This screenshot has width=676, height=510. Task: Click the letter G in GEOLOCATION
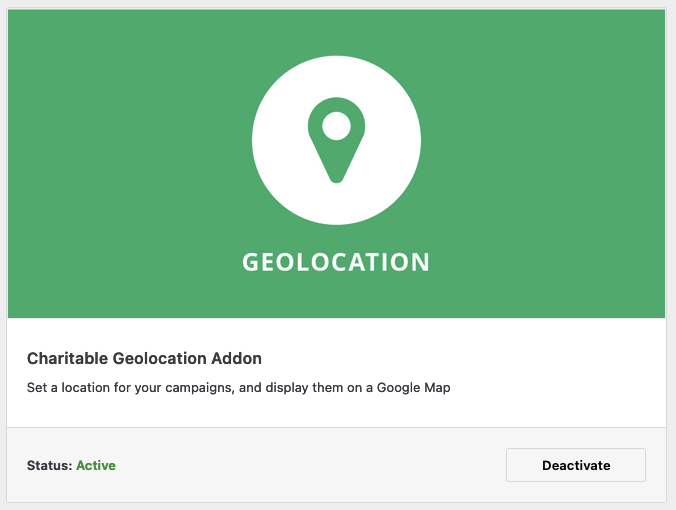[x=250, y=262]
